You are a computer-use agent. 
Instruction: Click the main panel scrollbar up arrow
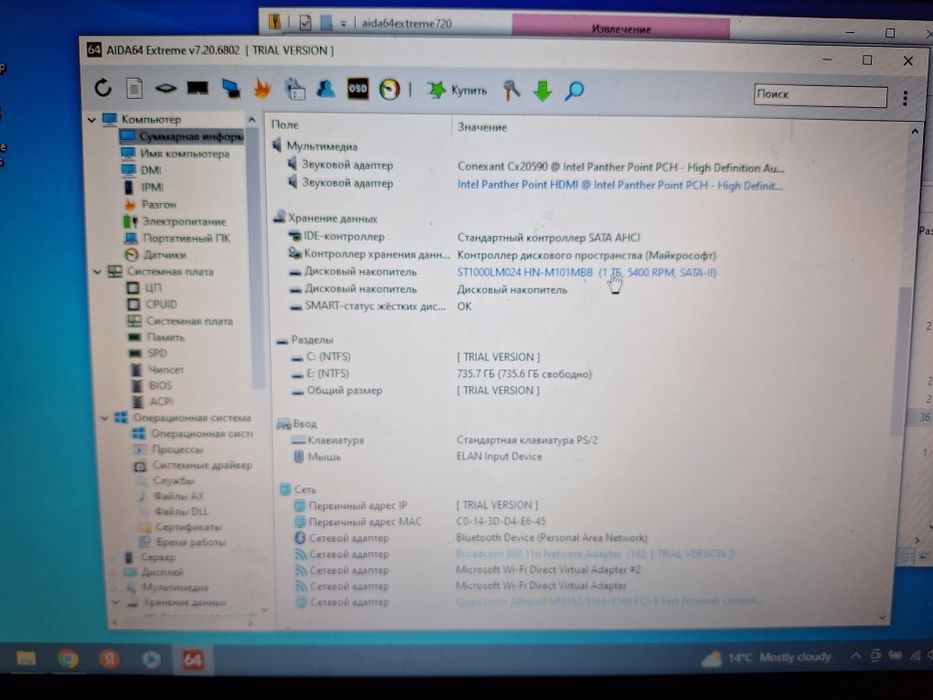(x=915, y=132)
